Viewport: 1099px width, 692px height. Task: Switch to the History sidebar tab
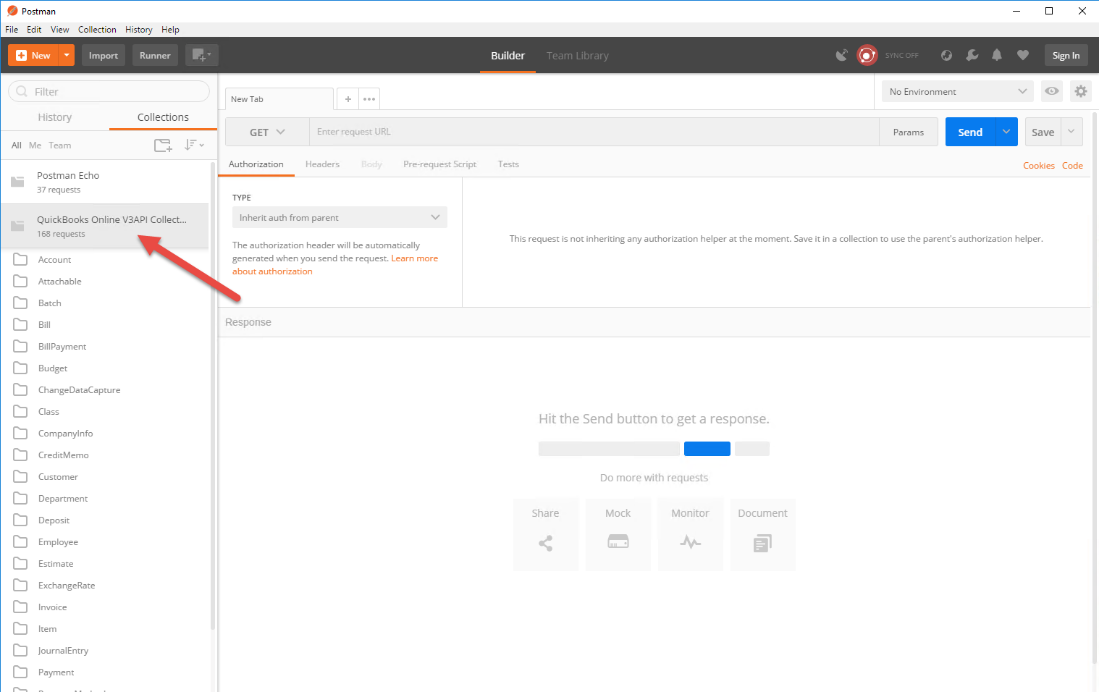pyautogui.click(x=55, y=117)
